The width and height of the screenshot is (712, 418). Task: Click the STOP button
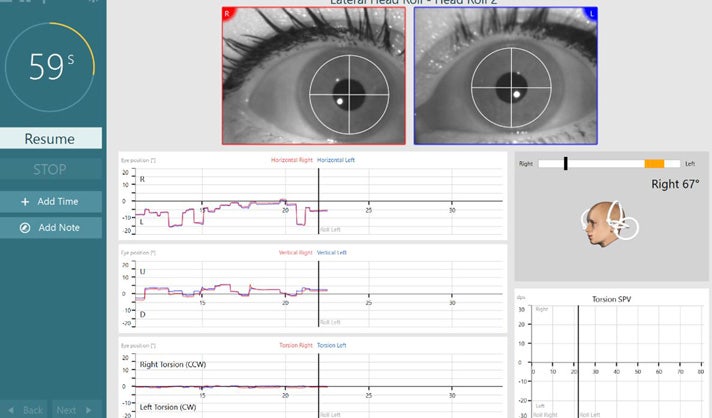point(50,169)
